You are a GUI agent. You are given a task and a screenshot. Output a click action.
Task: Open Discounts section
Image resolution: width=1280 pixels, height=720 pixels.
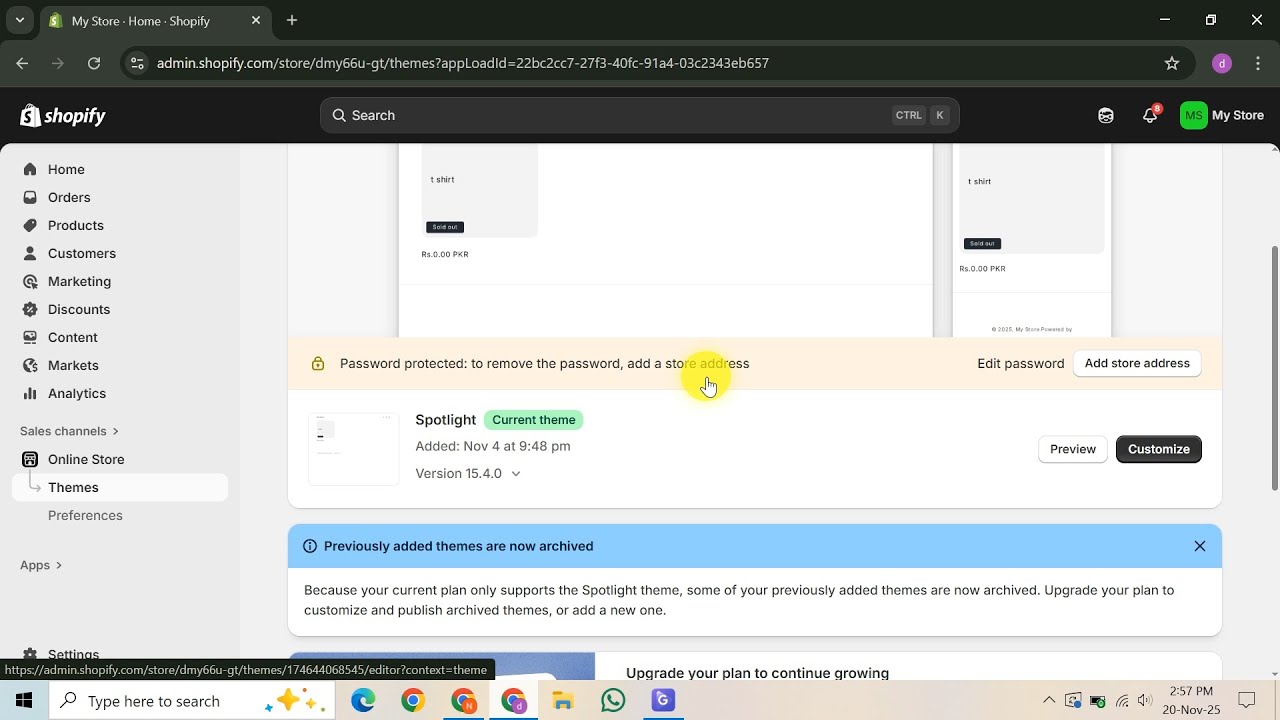click(x=79, y=309)
